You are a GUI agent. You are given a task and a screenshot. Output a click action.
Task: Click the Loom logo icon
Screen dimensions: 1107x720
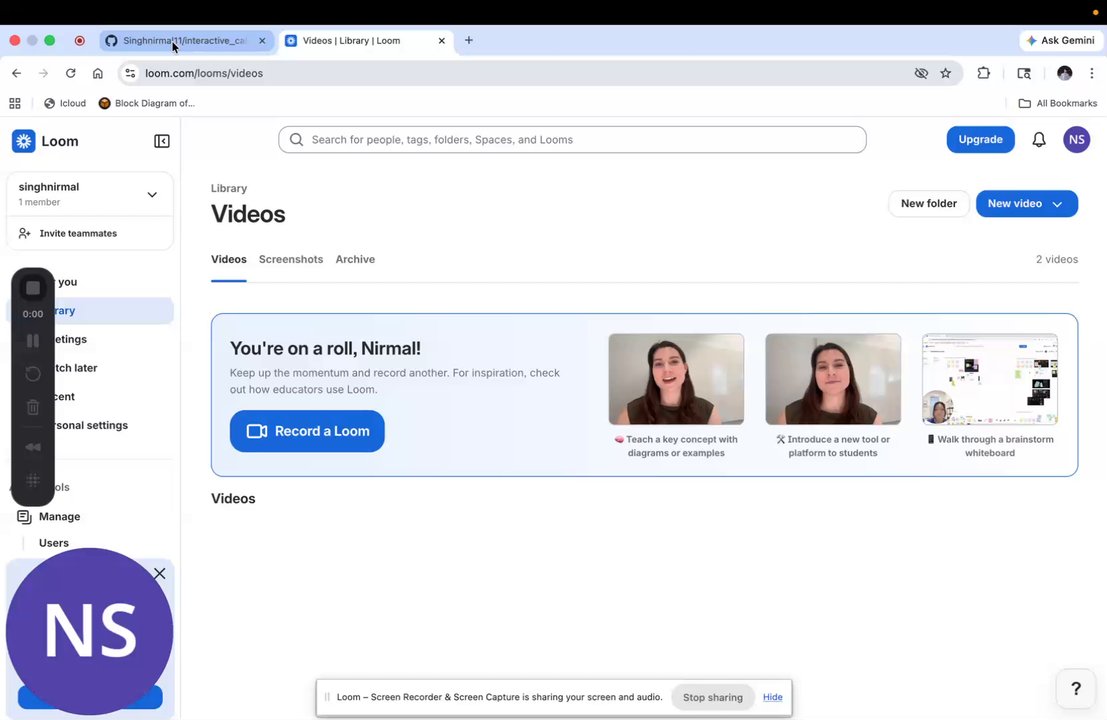tap(23, 141)
